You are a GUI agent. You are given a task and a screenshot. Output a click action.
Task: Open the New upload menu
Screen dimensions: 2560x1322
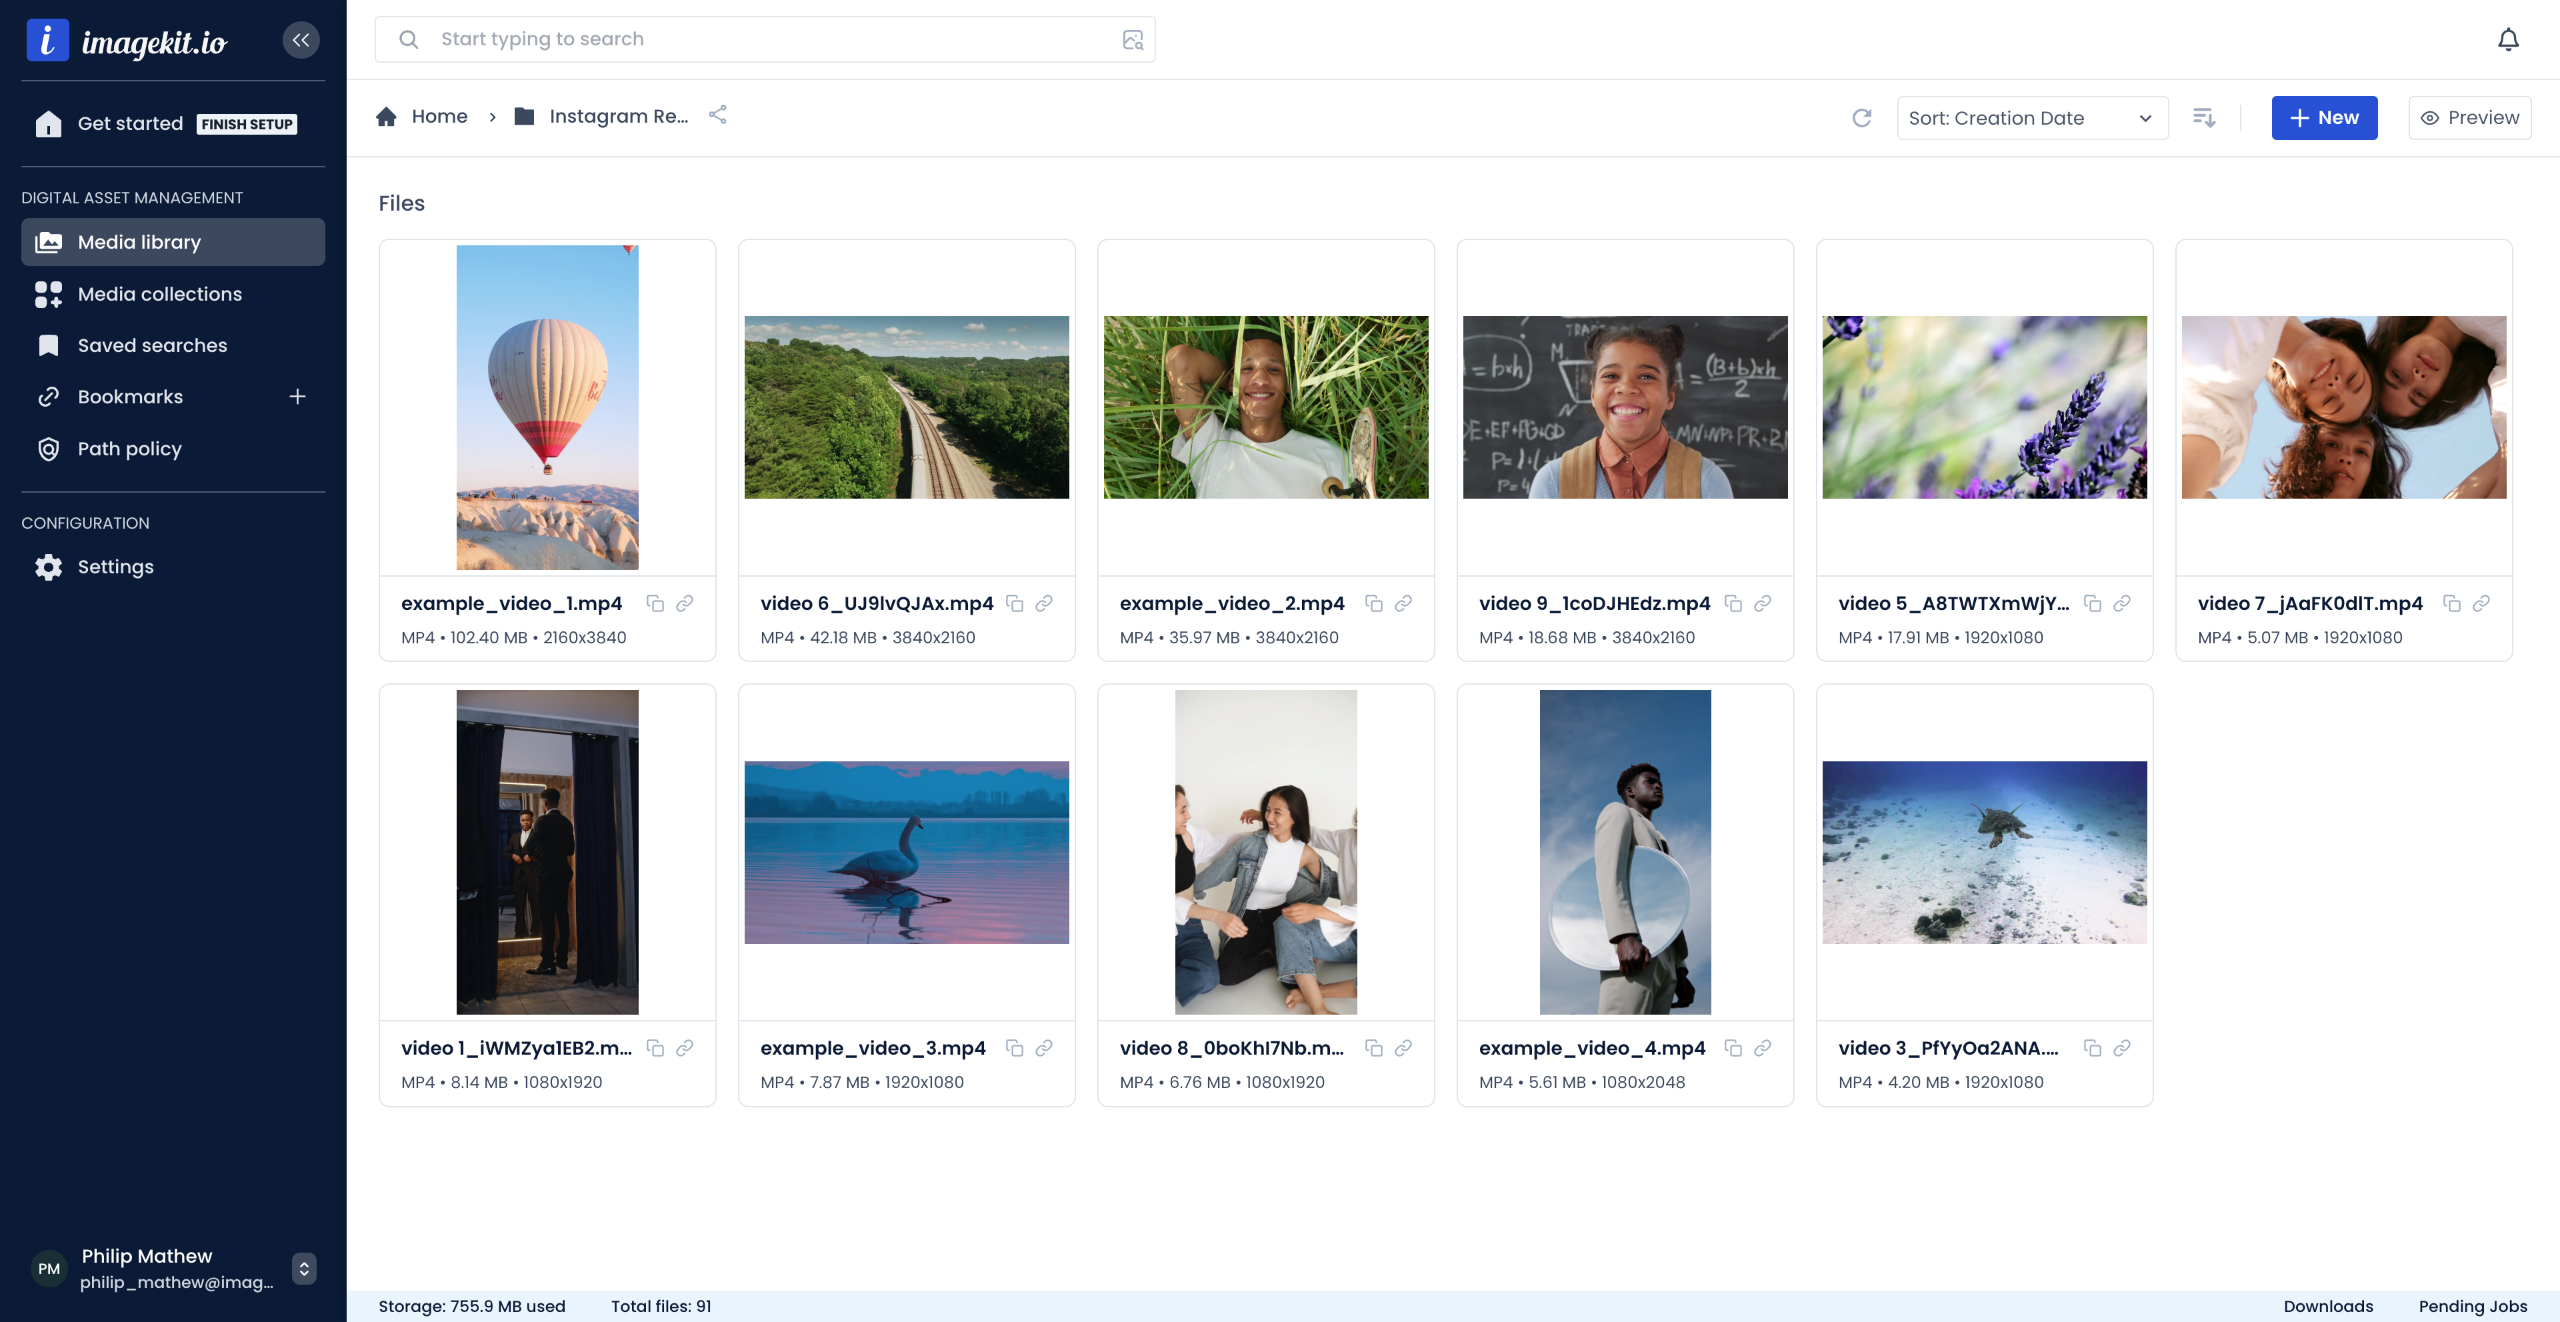(x=2324, y=118)
